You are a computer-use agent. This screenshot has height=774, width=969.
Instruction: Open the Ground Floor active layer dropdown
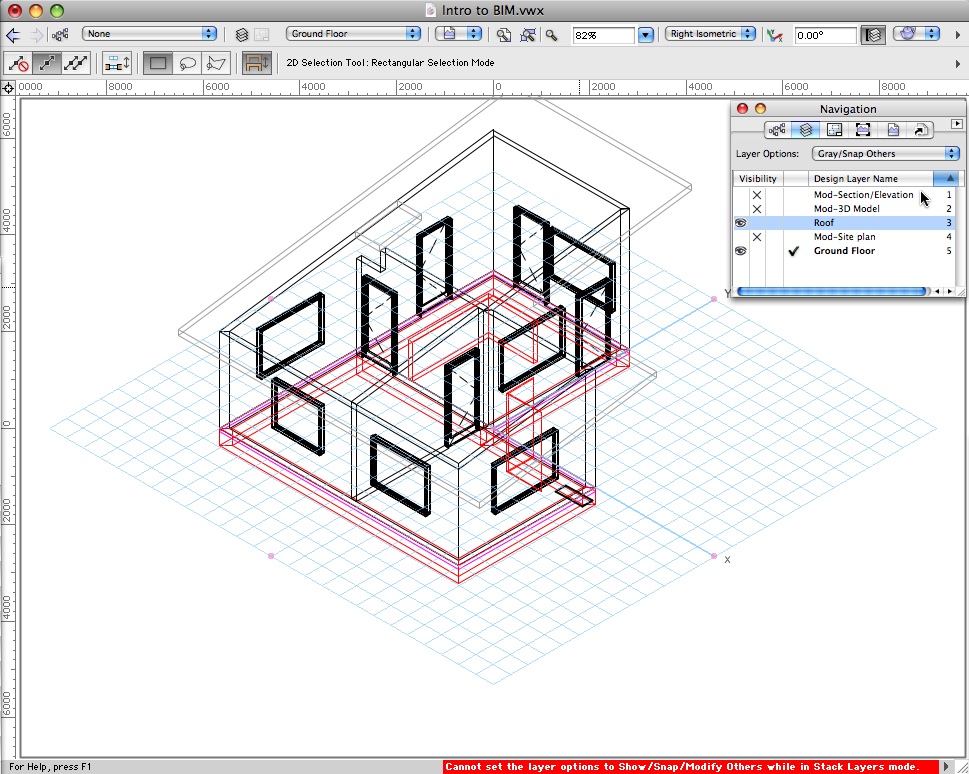pos(353,34)
